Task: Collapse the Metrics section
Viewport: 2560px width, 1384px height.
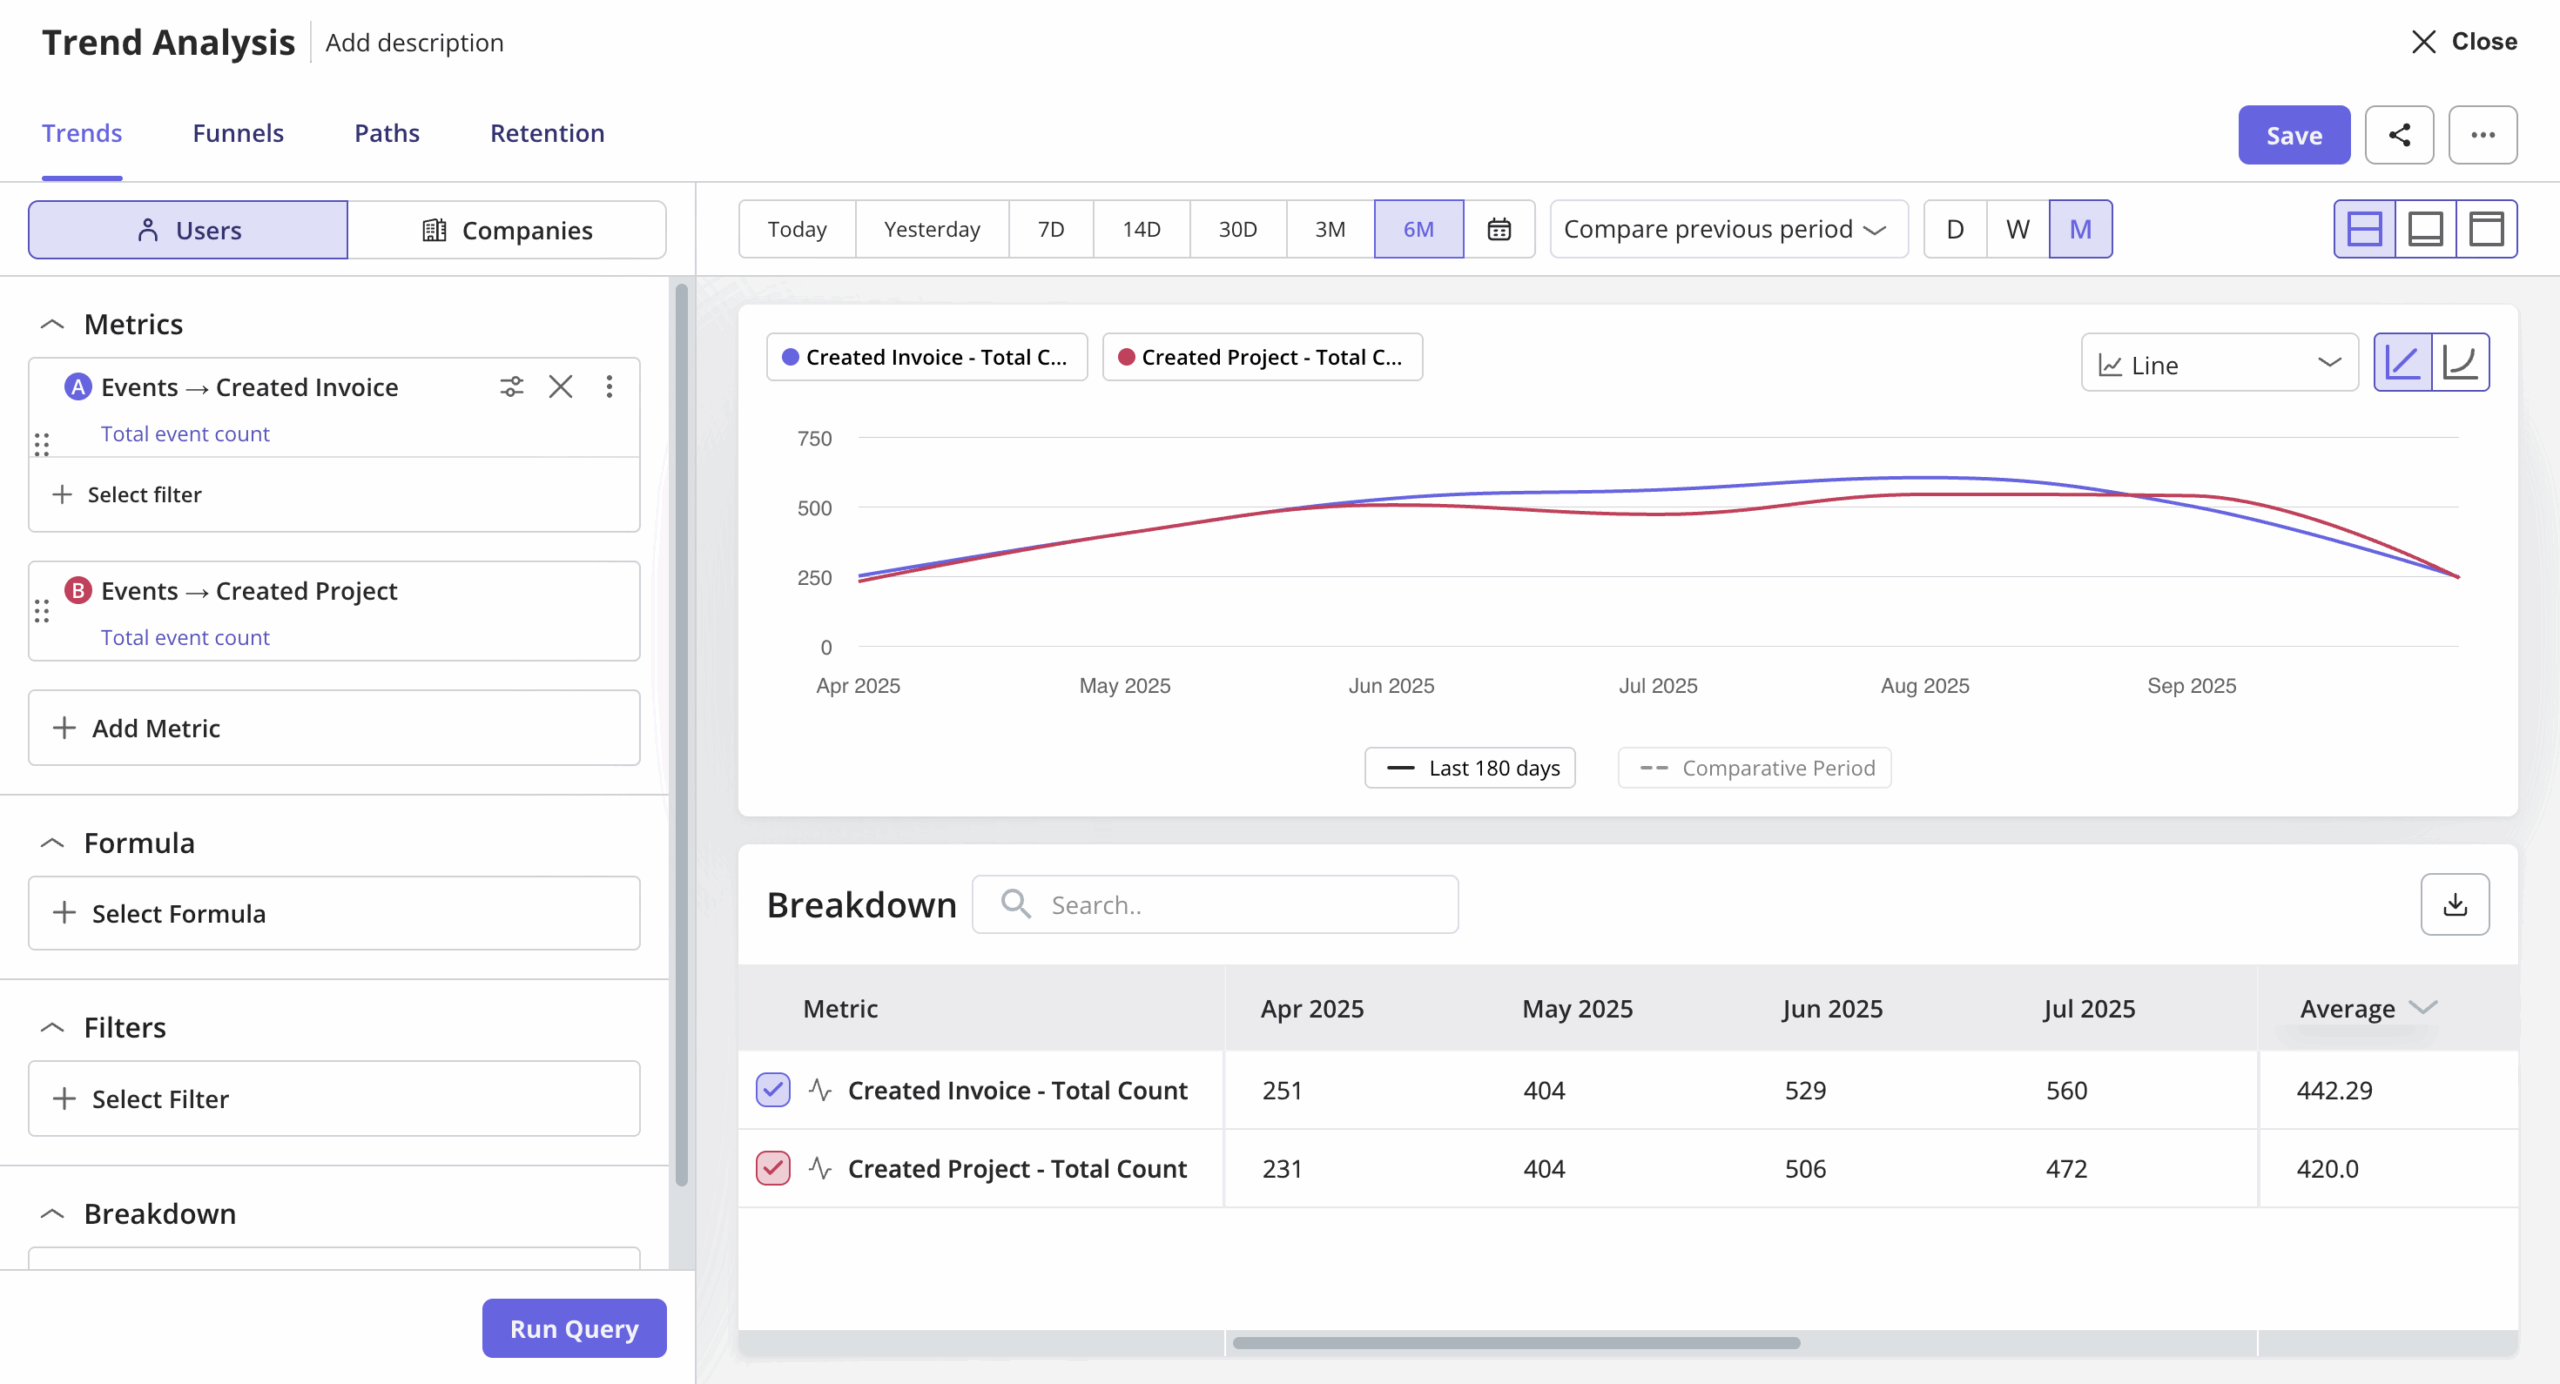Action: 53,323
